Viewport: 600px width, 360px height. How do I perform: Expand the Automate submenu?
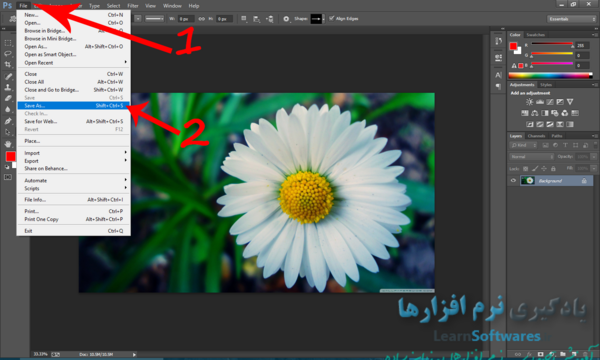[73, 181]
